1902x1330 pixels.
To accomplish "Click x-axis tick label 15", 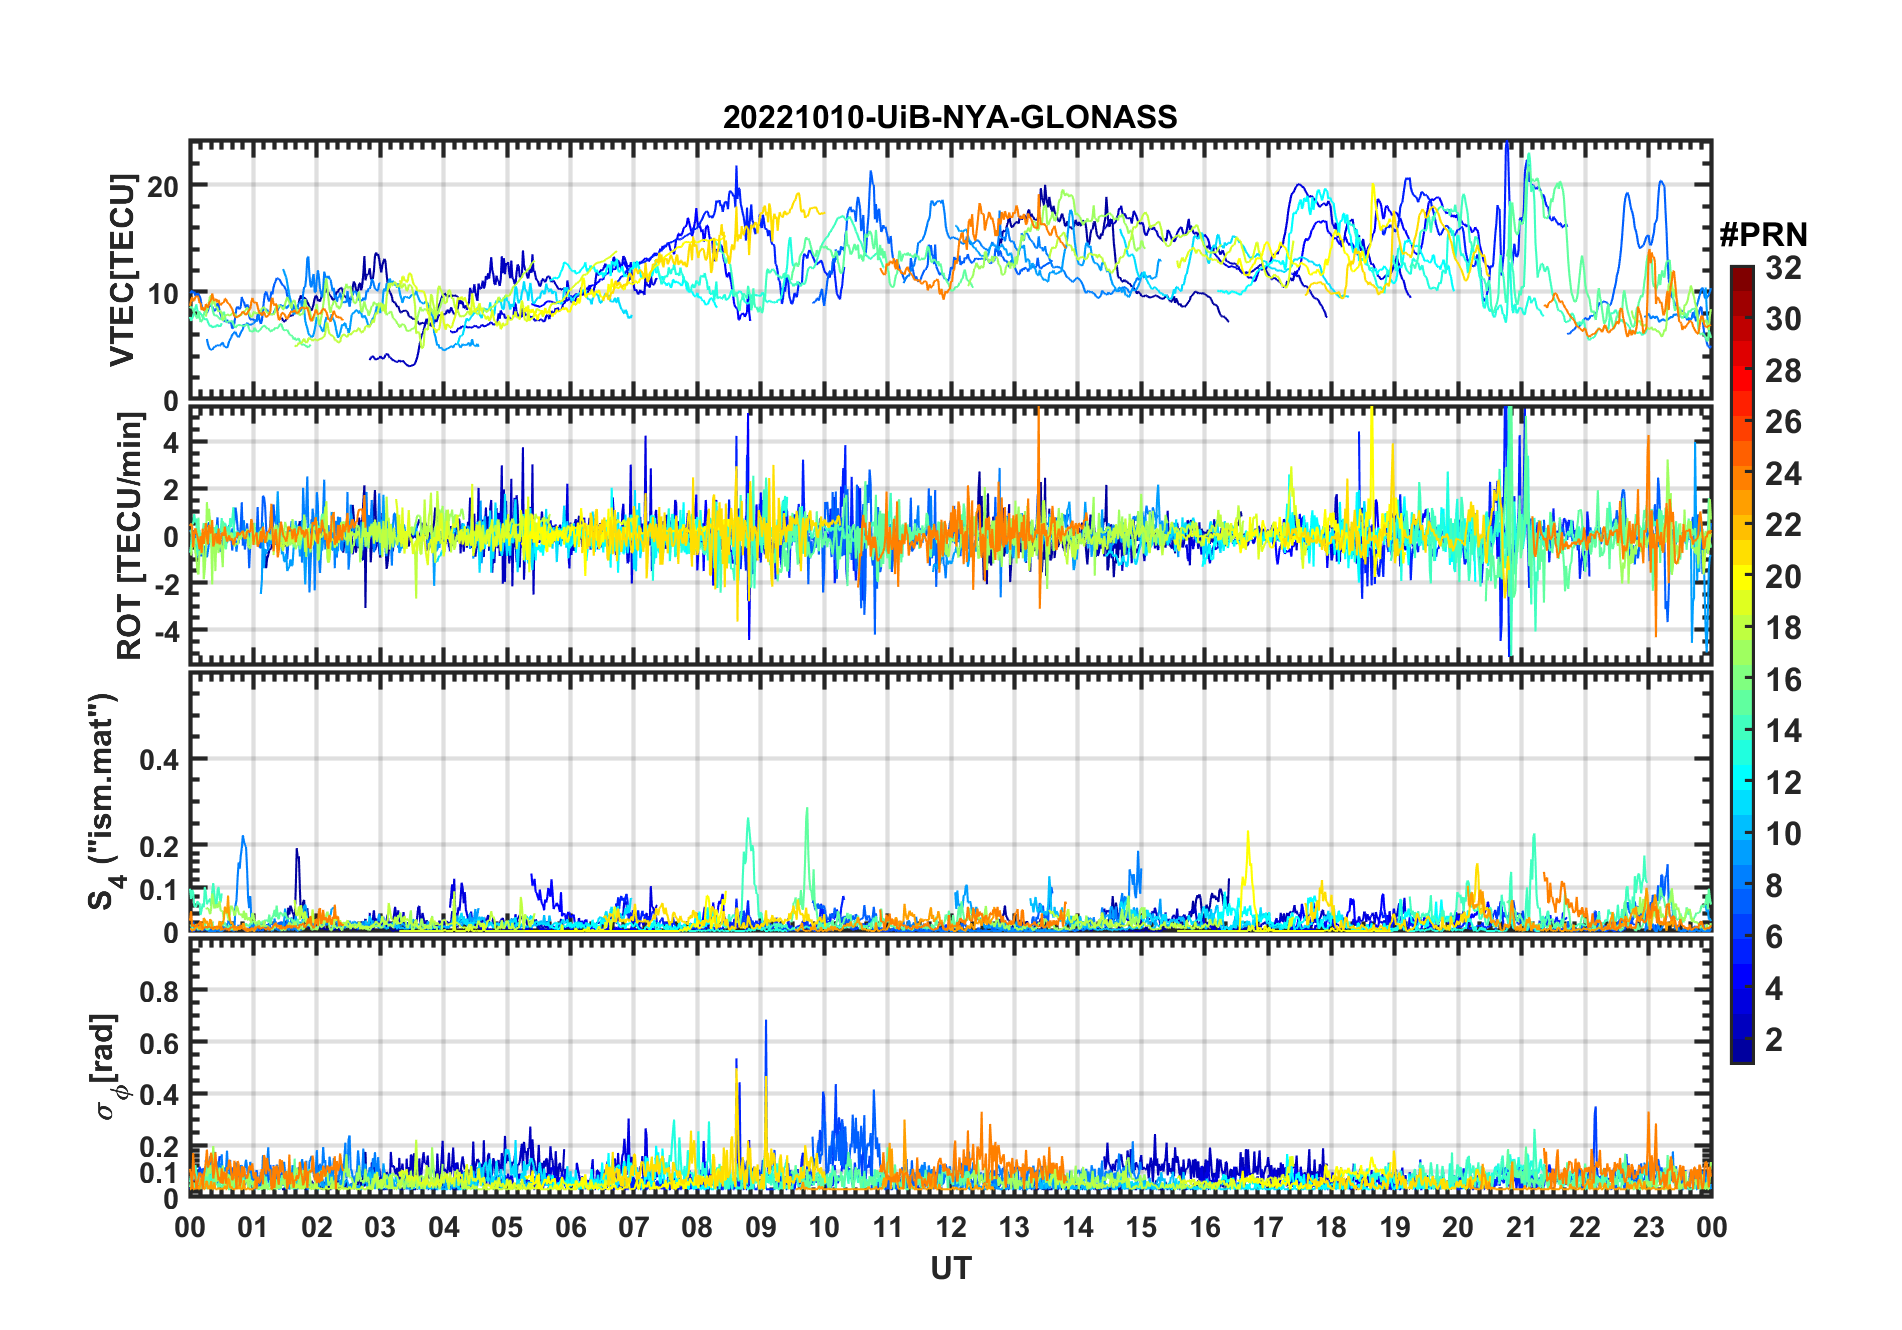I will [x=1141, y=1228].
